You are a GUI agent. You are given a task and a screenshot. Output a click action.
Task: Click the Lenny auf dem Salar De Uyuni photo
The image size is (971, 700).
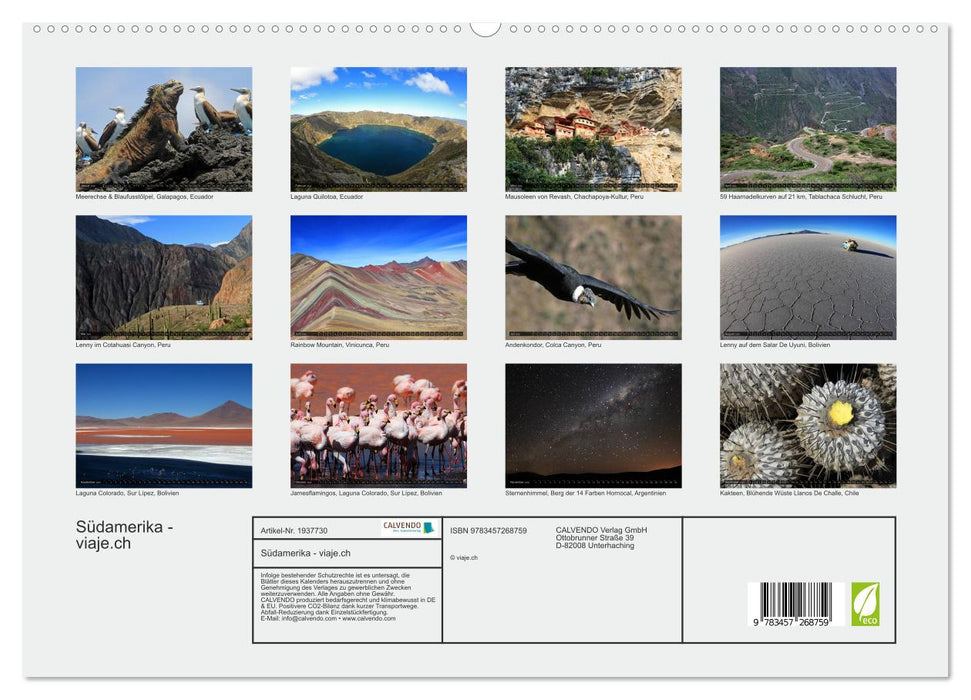tap(809, 277)
